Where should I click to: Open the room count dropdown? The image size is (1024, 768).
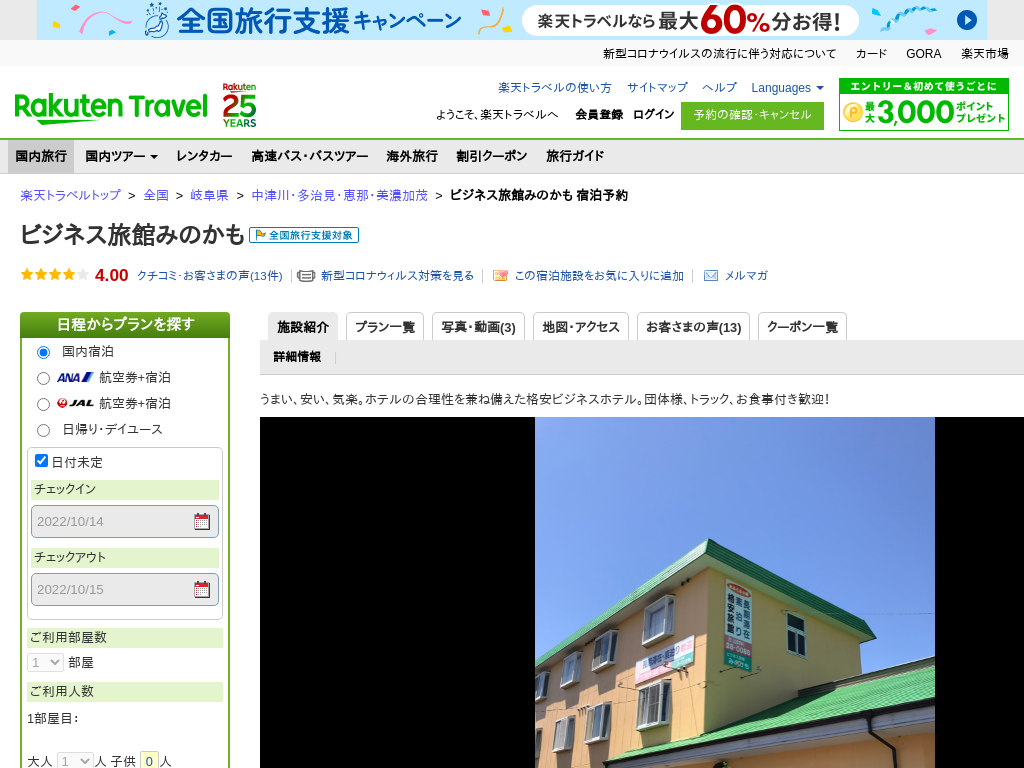pyautogui.click(x=45, y=662)
